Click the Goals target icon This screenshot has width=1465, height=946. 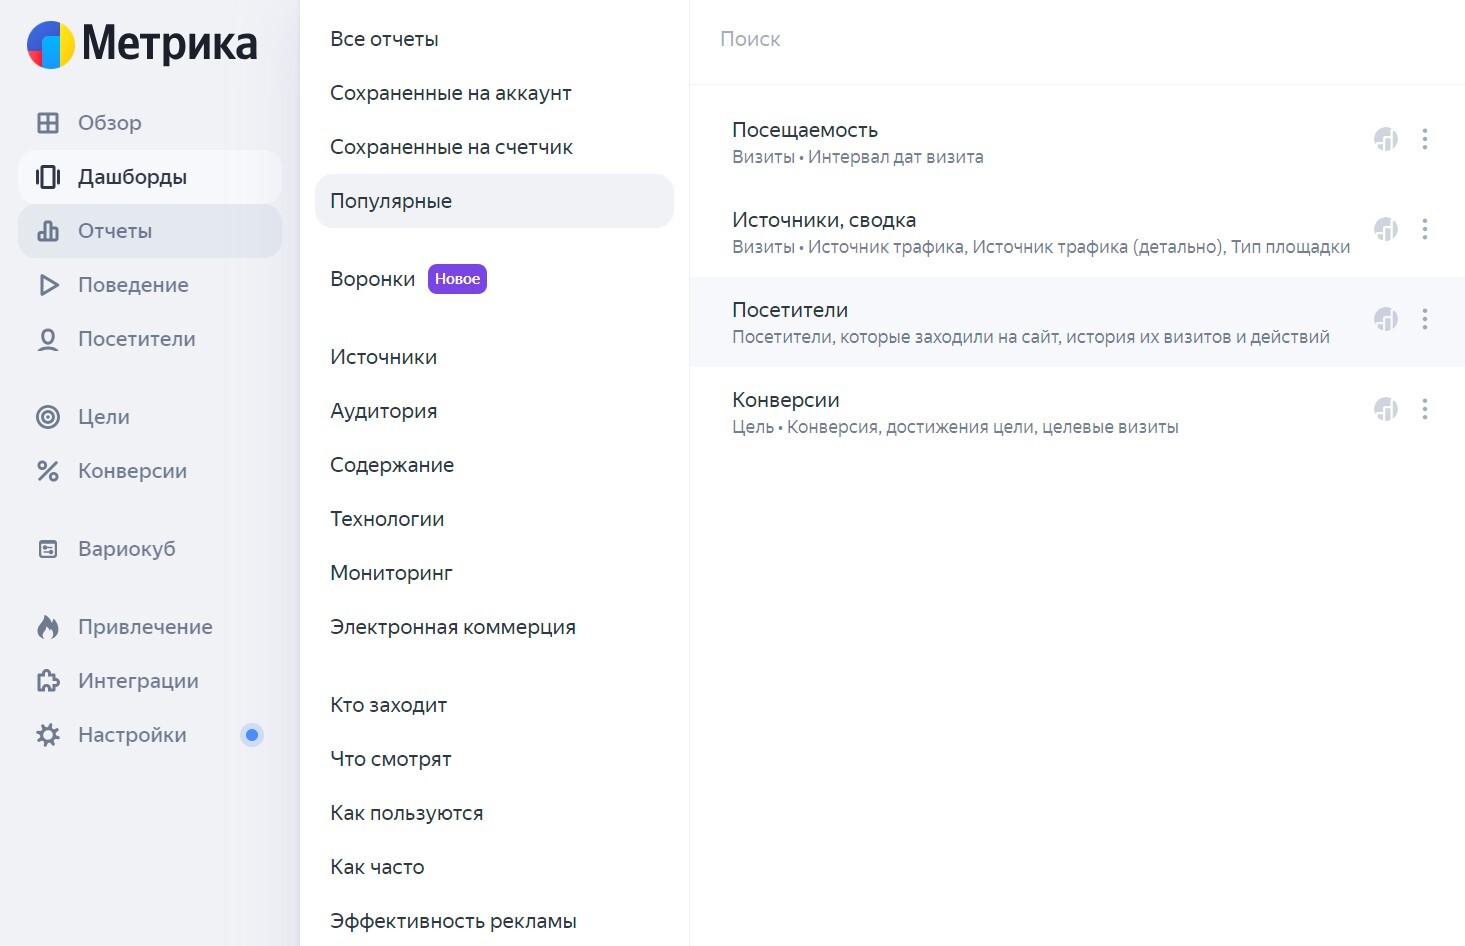click(48, 417)
